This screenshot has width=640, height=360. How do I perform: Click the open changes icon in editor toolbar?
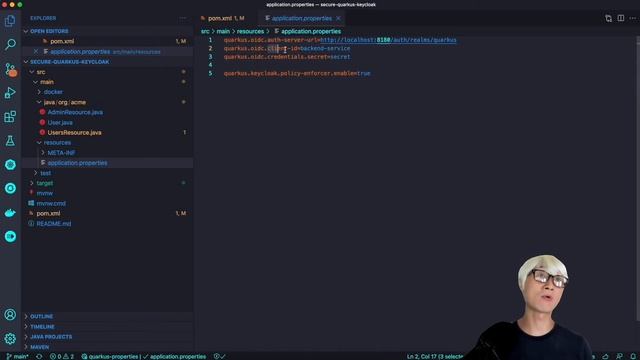(608, 18)
